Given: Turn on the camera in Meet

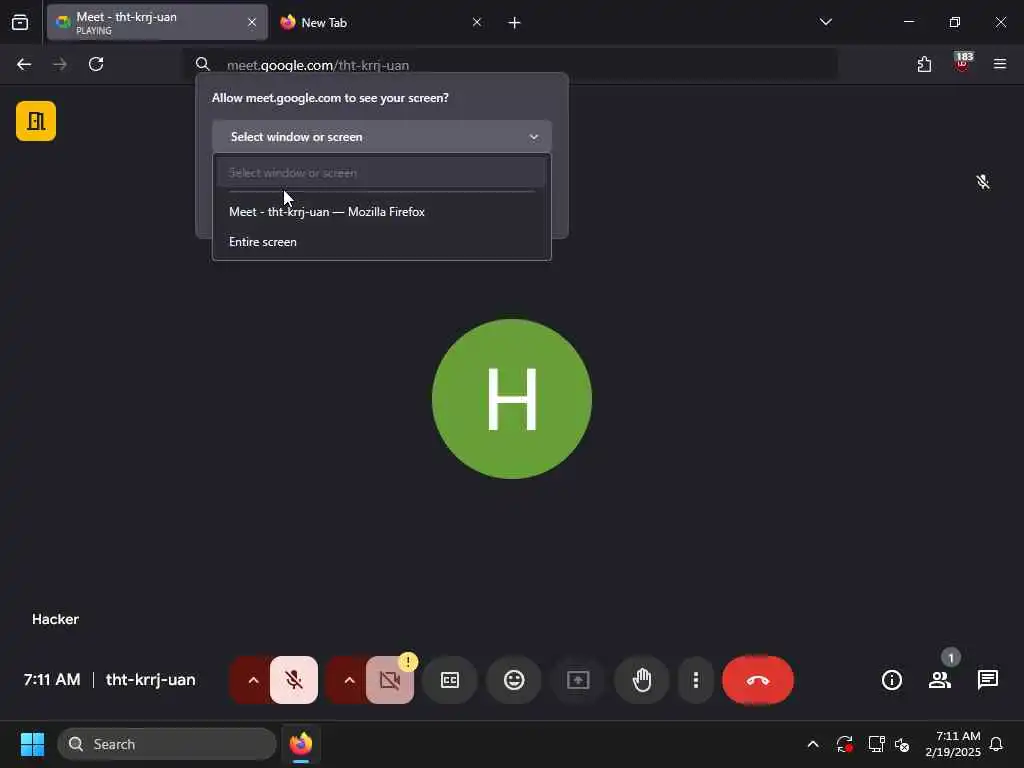Looking at the screenshot, I should click(x=390, y=680).
